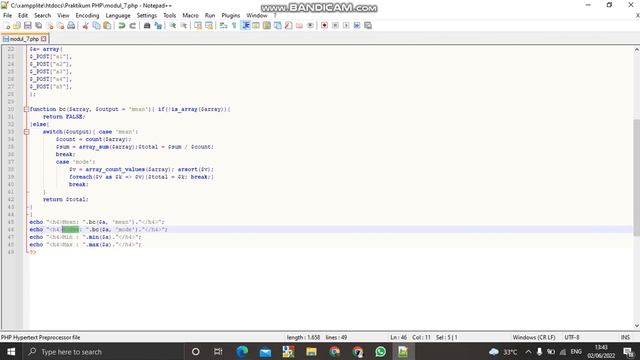Open the Edit menu
The height and width of the screenshot is (360, 640).
click(23, 16)
